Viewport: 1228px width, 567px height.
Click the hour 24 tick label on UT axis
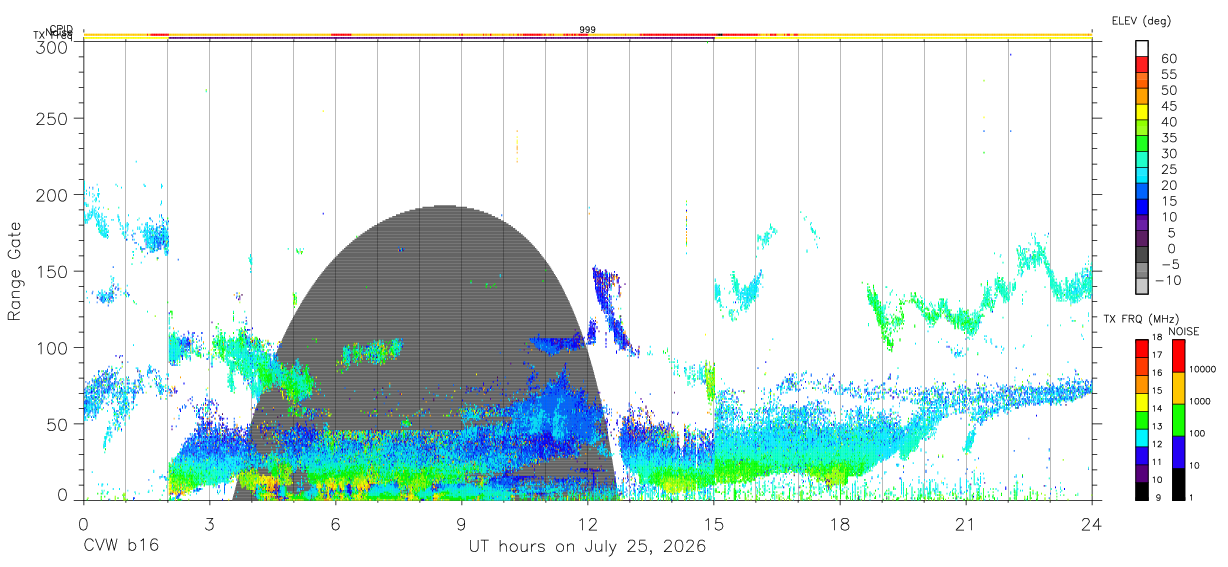1091,523
